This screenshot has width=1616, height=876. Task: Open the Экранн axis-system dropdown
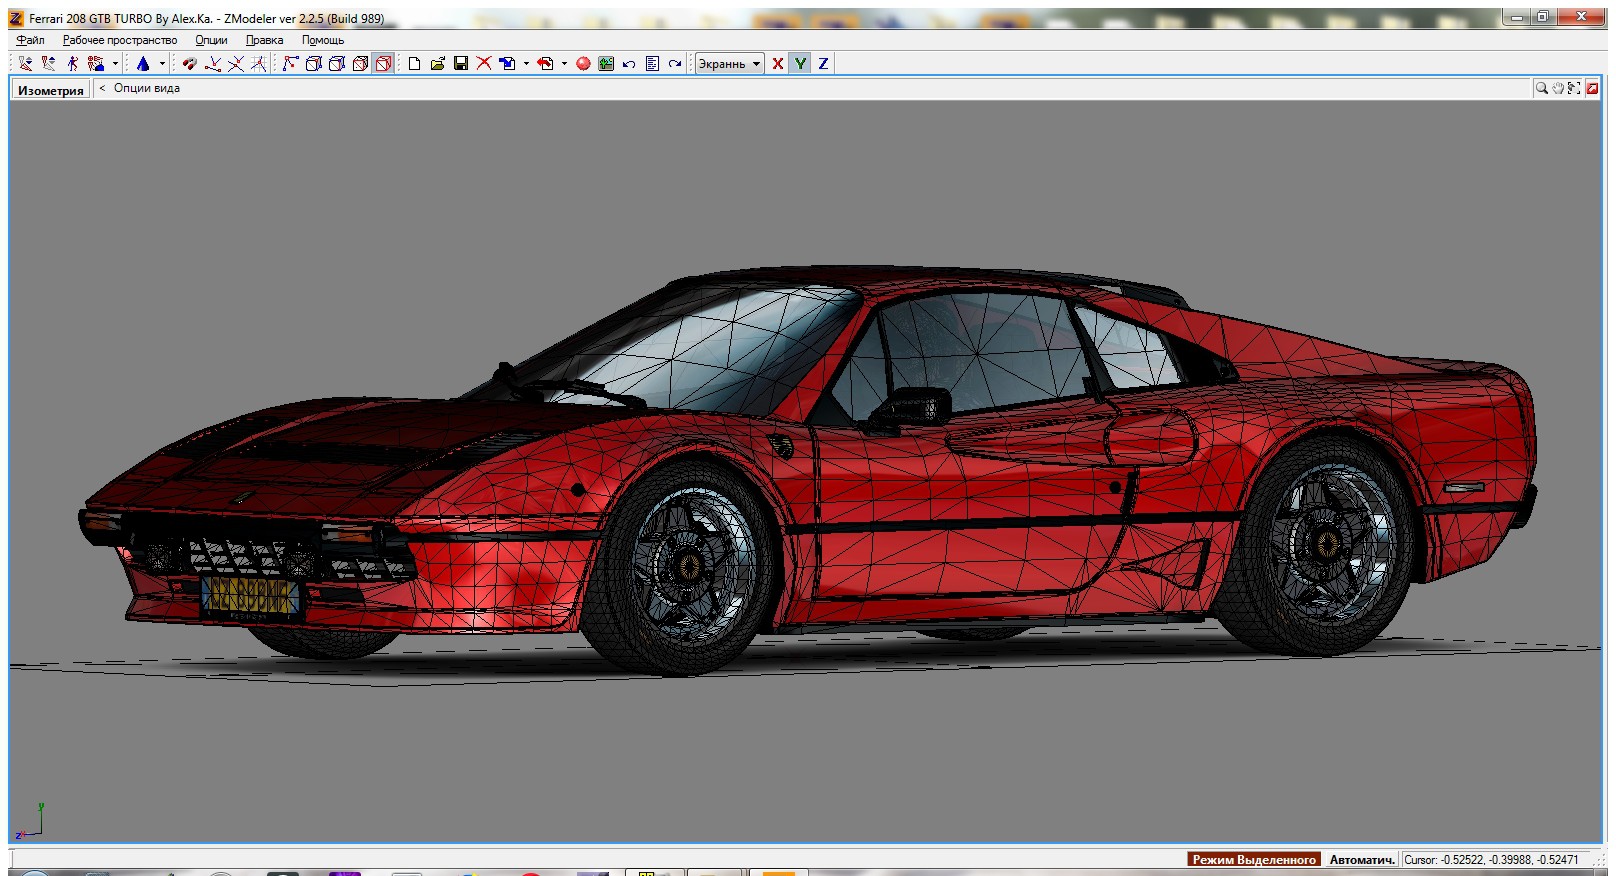[x=729, y=64]
